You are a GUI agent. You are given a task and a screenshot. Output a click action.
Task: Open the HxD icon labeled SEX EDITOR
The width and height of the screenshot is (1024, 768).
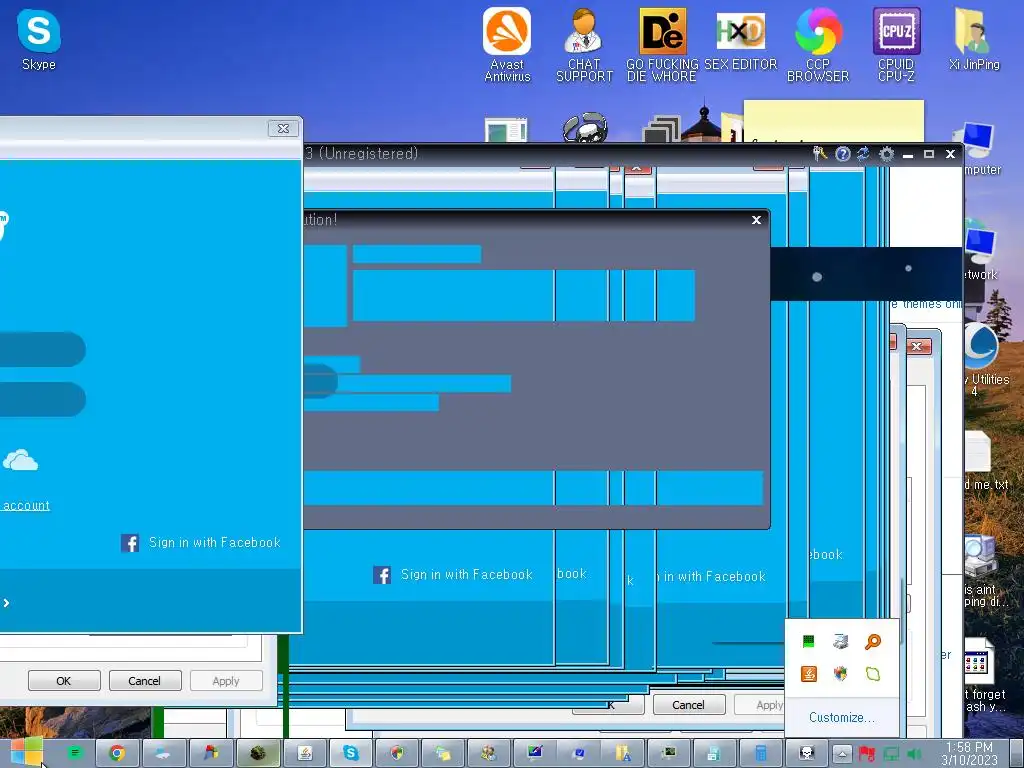pyautogui.click(x=741, y=39)
